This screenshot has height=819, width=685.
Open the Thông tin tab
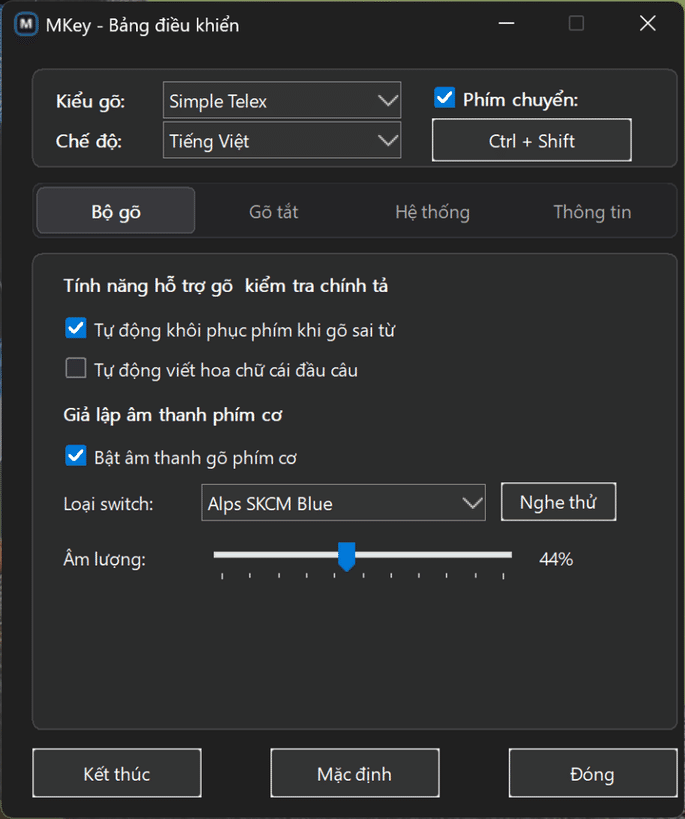pyautogui.click(x=592, y=212)
